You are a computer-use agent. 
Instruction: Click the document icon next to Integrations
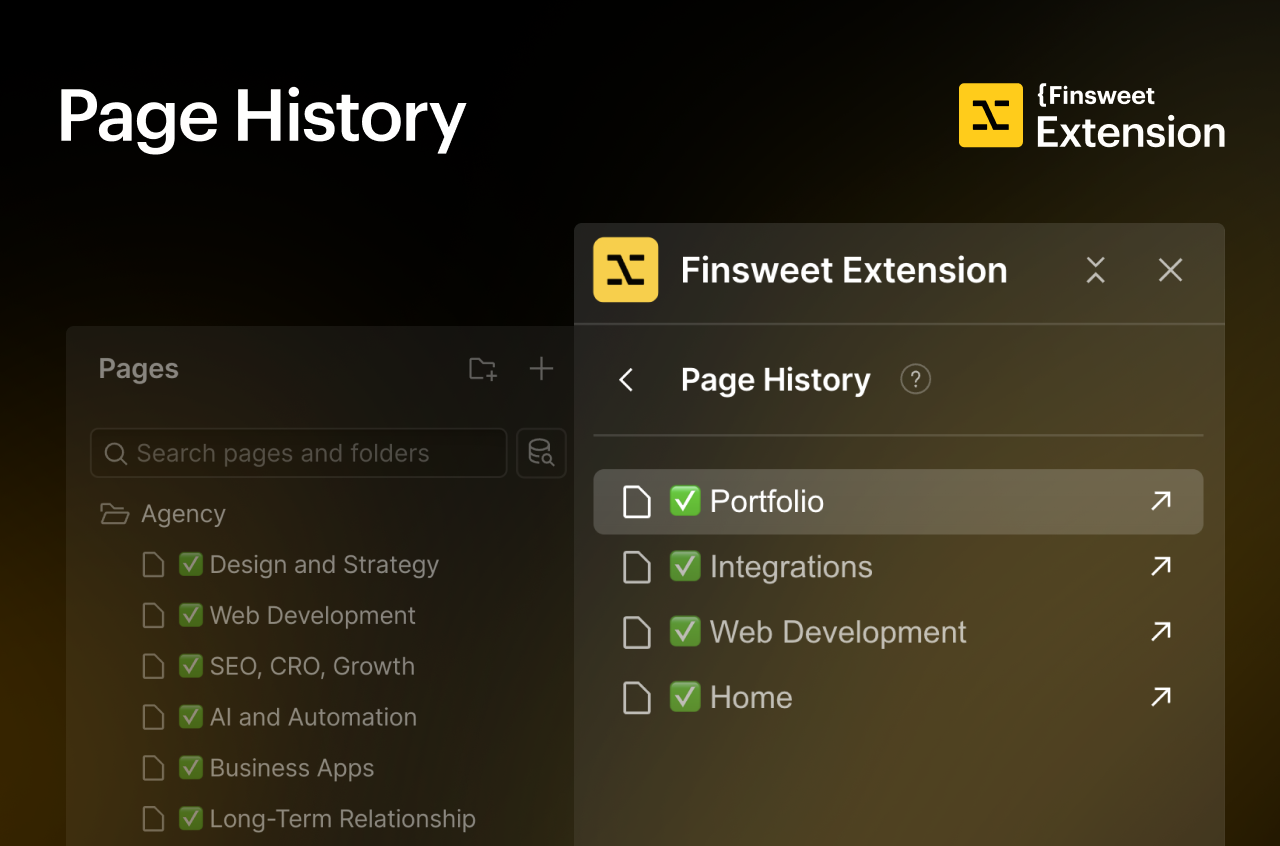pyautogui.click(x=637, y=566)
